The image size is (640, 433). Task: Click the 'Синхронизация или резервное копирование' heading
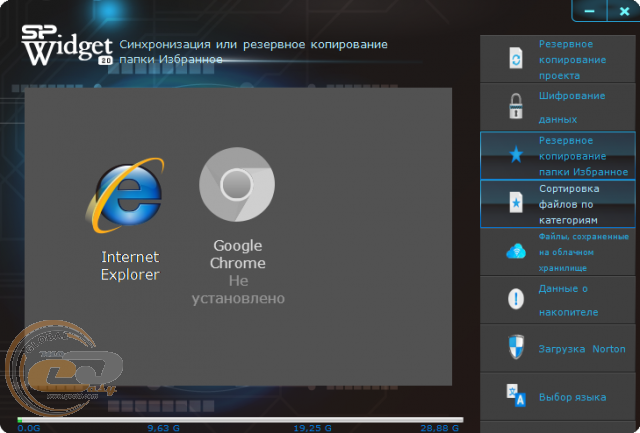tap(253, 44)
